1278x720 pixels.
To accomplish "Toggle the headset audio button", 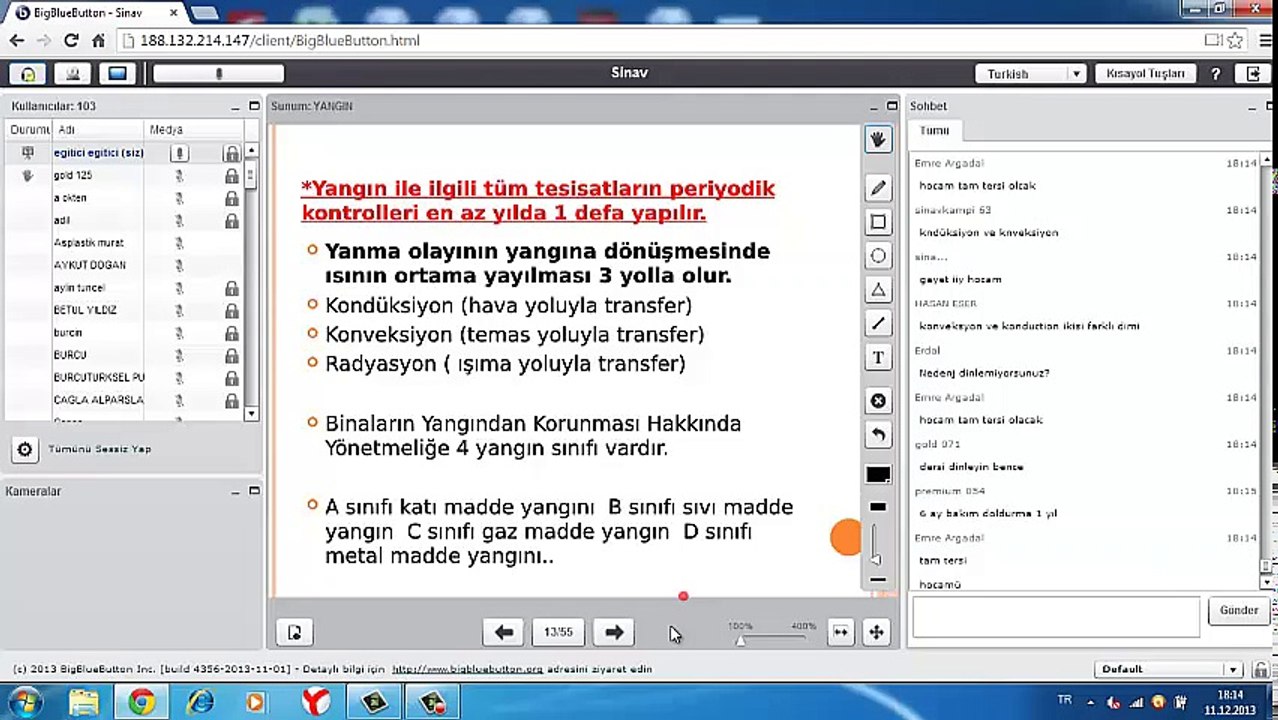I will [28, 73].
